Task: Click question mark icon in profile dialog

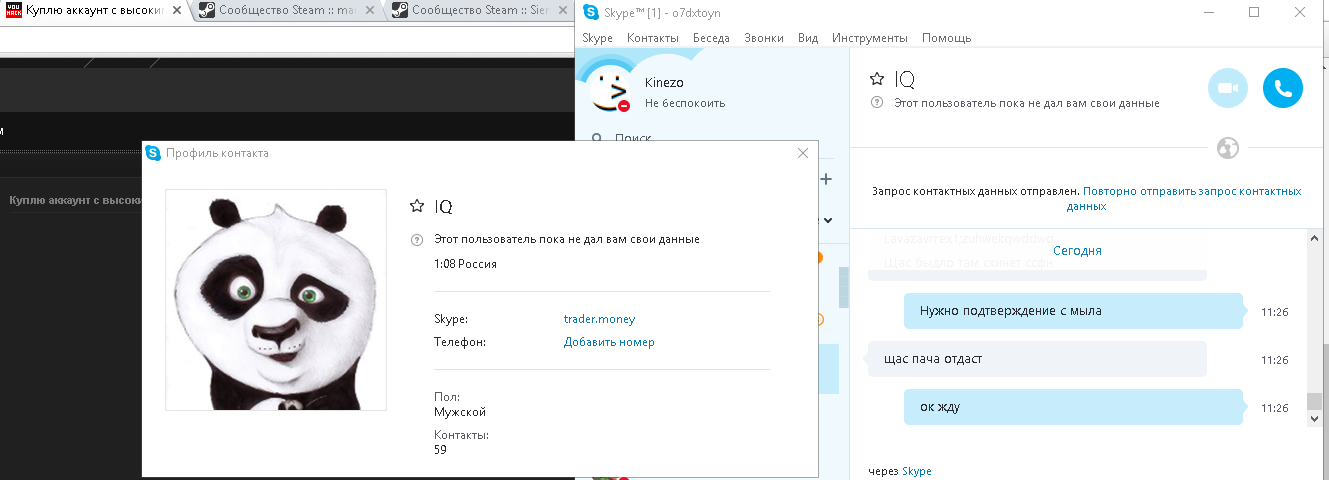Action: pos(417,240)
